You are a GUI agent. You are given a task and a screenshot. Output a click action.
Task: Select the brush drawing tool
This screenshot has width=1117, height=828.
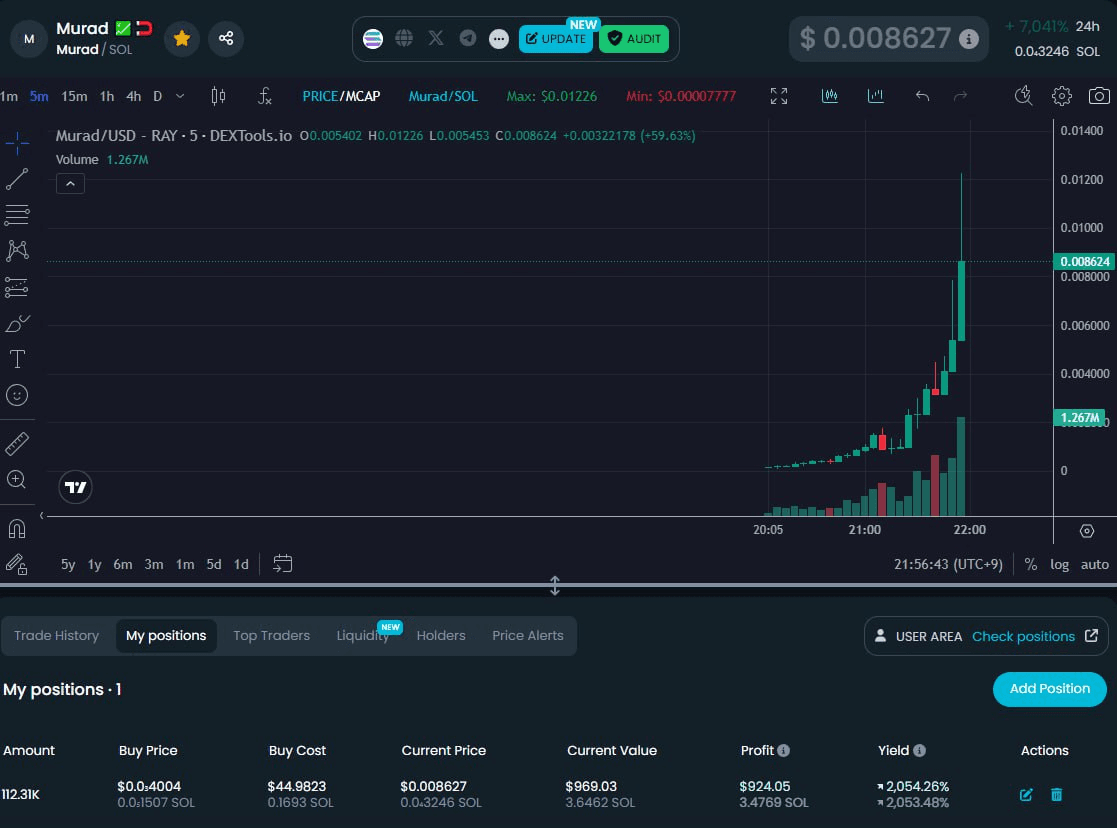click(17, 324)
